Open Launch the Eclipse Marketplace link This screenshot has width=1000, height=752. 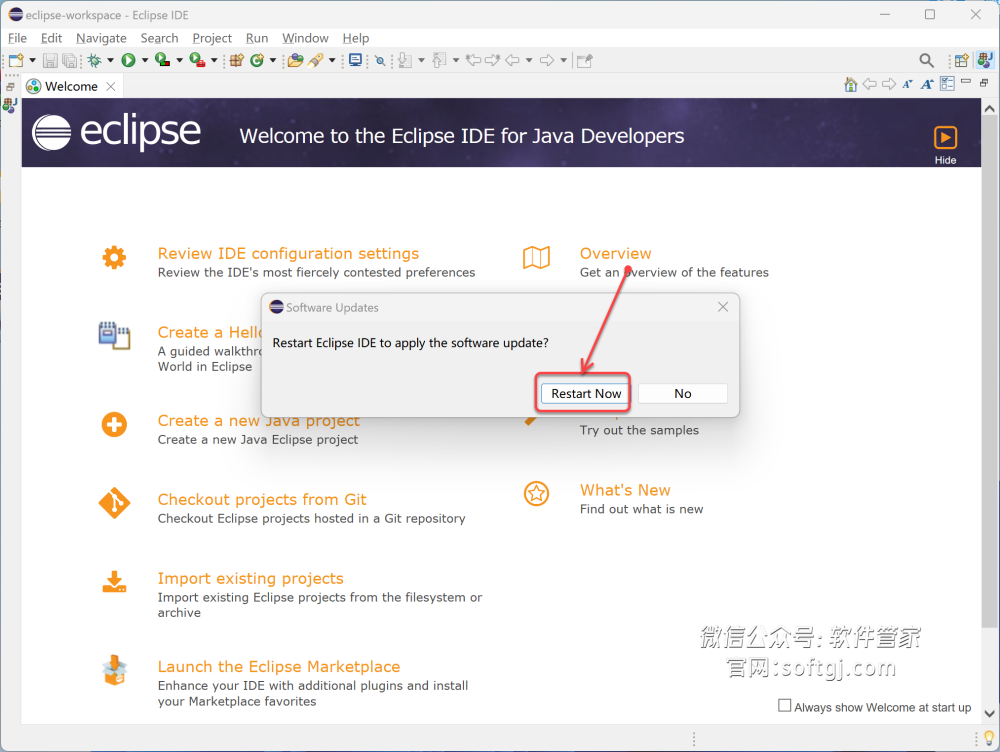pyautogui.click(x=279, y=667)
